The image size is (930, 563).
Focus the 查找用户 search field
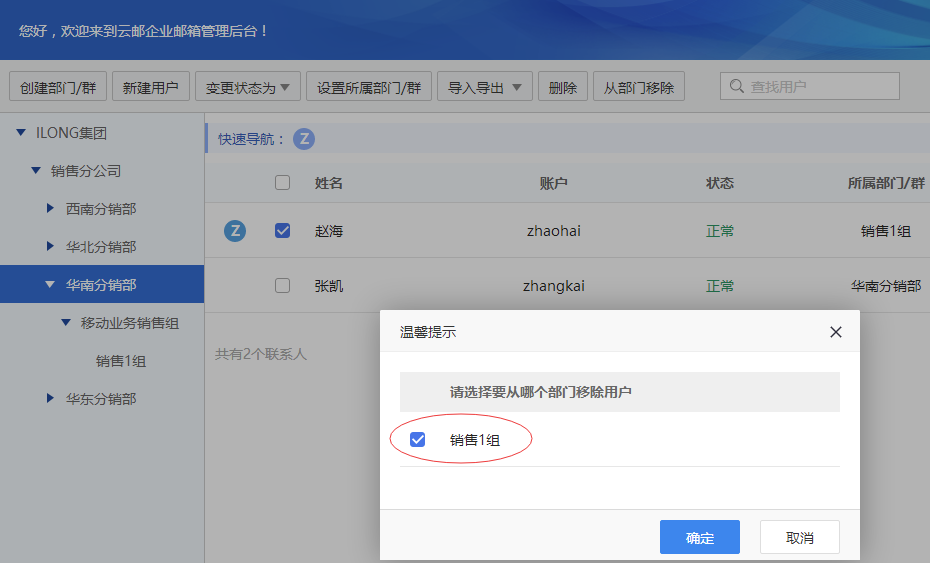(x=810, y=87)
